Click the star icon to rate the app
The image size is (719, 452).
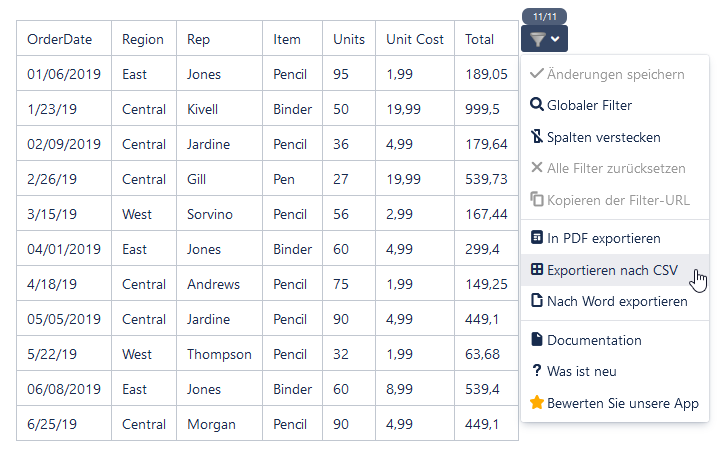tap(536, 402)
